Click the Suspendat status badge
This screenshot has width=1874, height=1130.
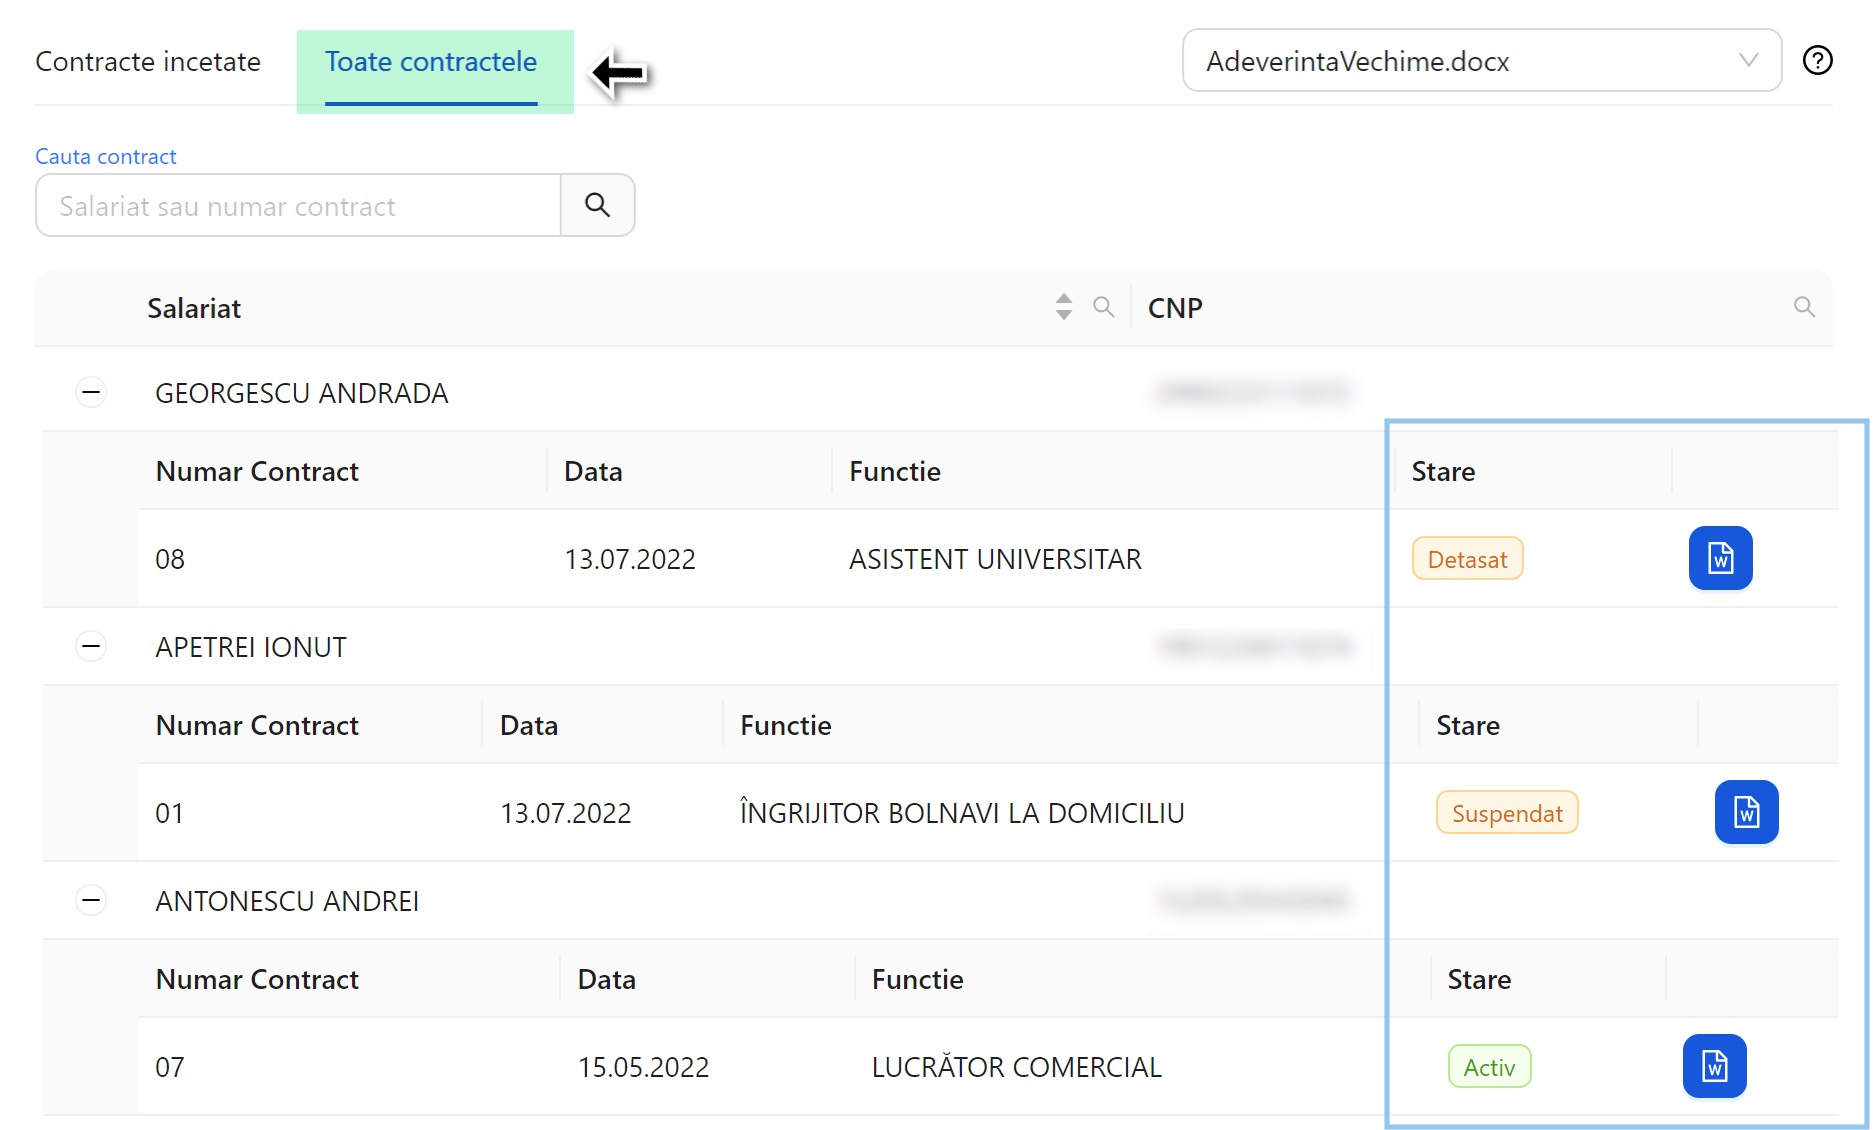click(1506, 813)
